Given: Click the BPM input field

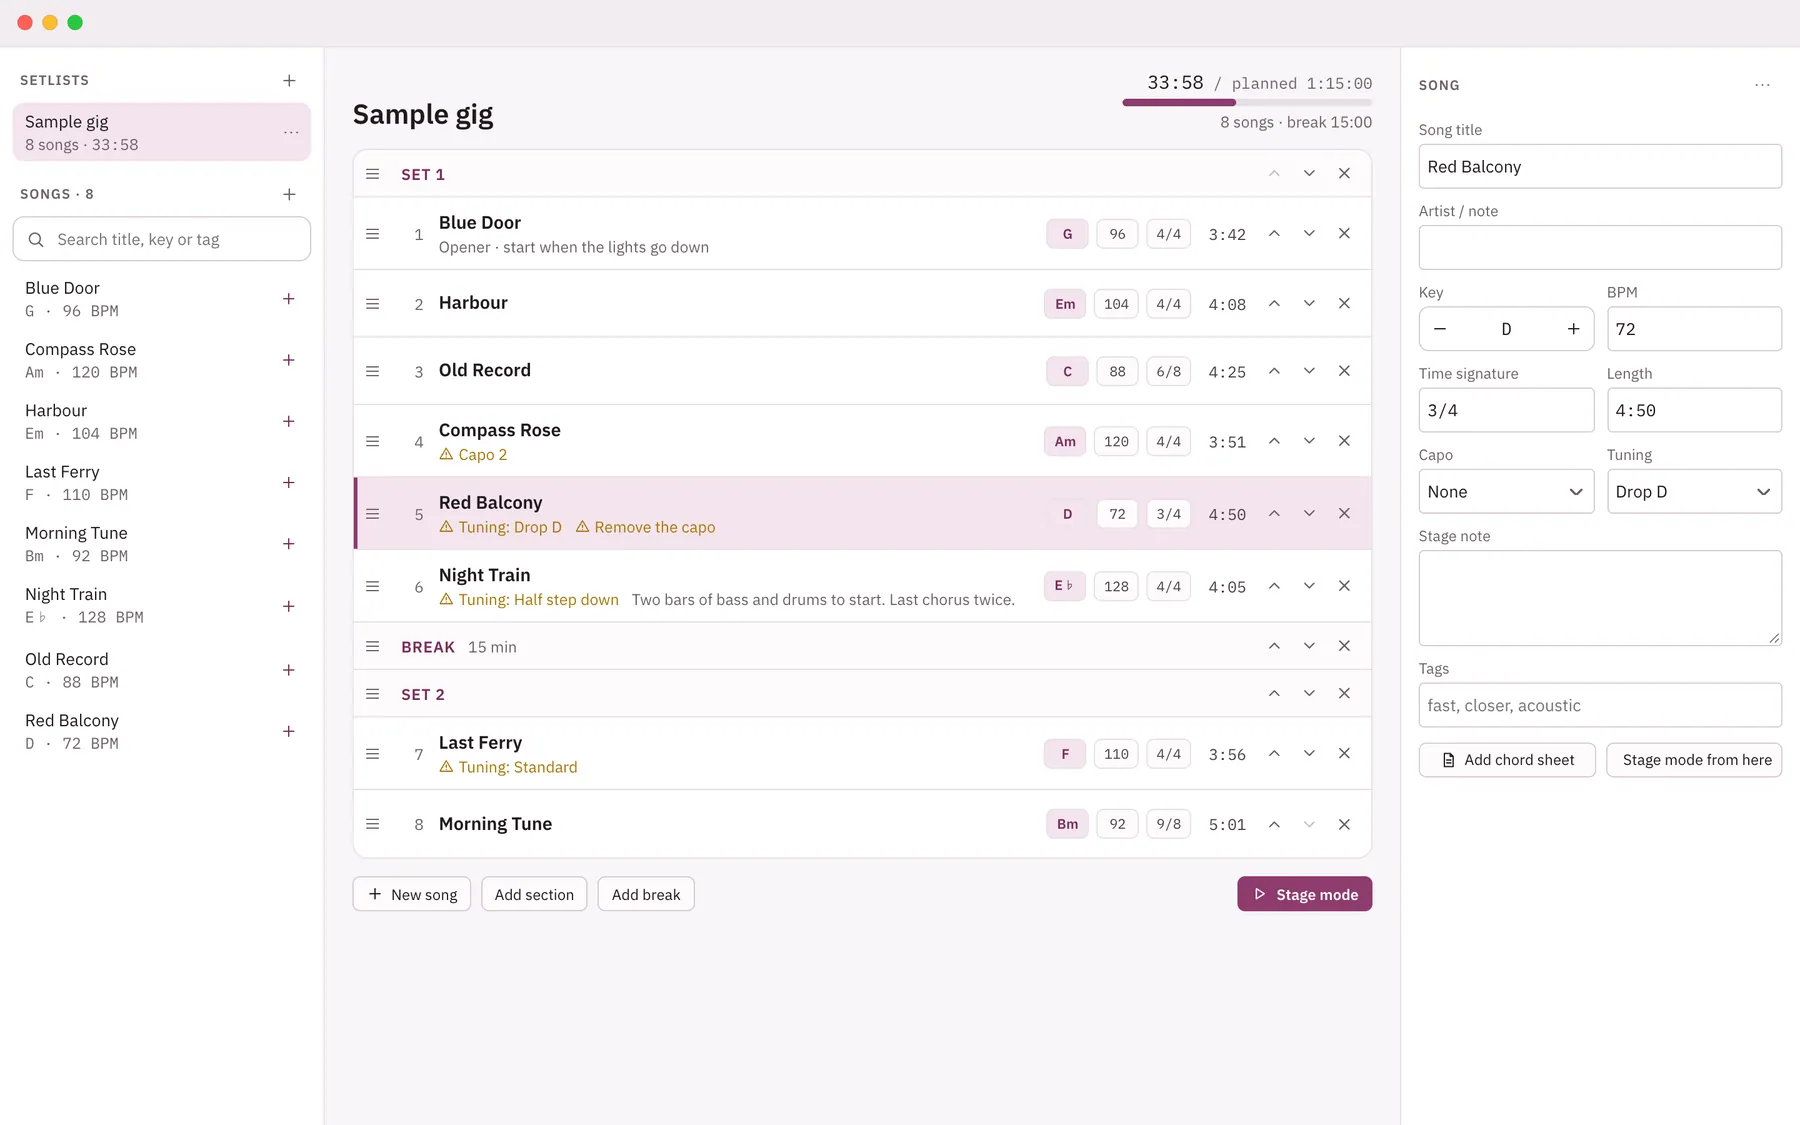Looking at the screenshot, I should point(1694,329).
